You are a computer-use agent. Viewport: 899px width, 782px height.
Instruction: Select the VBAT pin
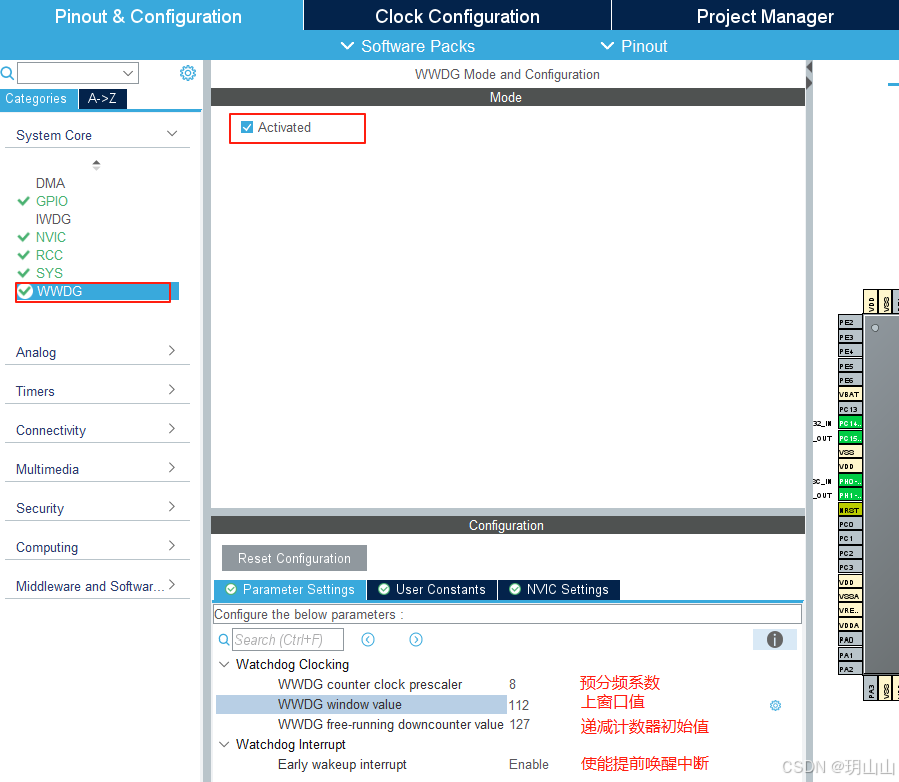850,394
